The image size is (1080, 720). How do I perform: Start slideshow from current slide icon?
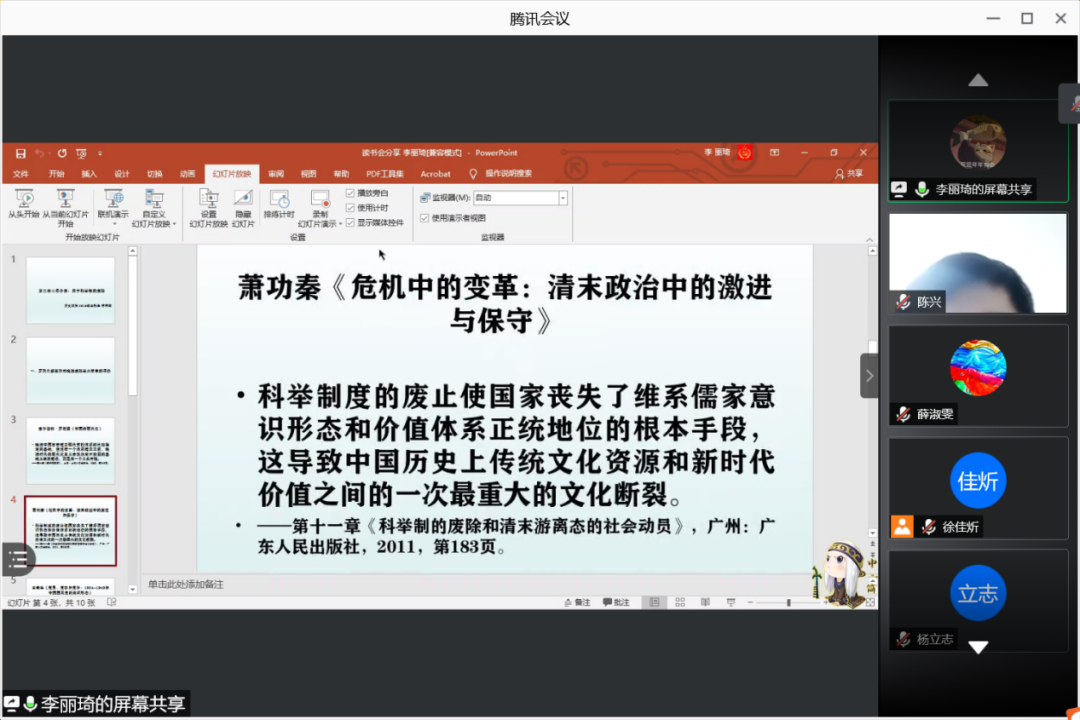66,199
